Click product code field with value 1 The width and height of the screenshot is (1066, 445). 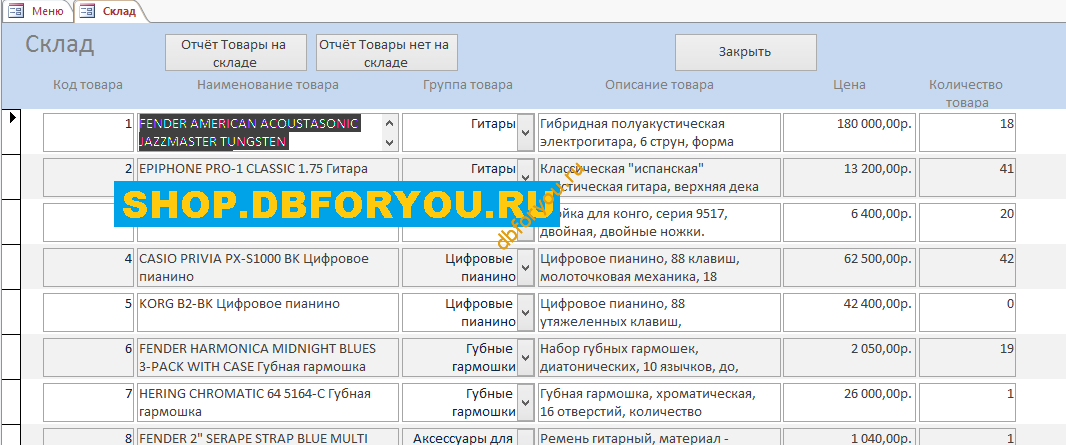pos(88,132)
